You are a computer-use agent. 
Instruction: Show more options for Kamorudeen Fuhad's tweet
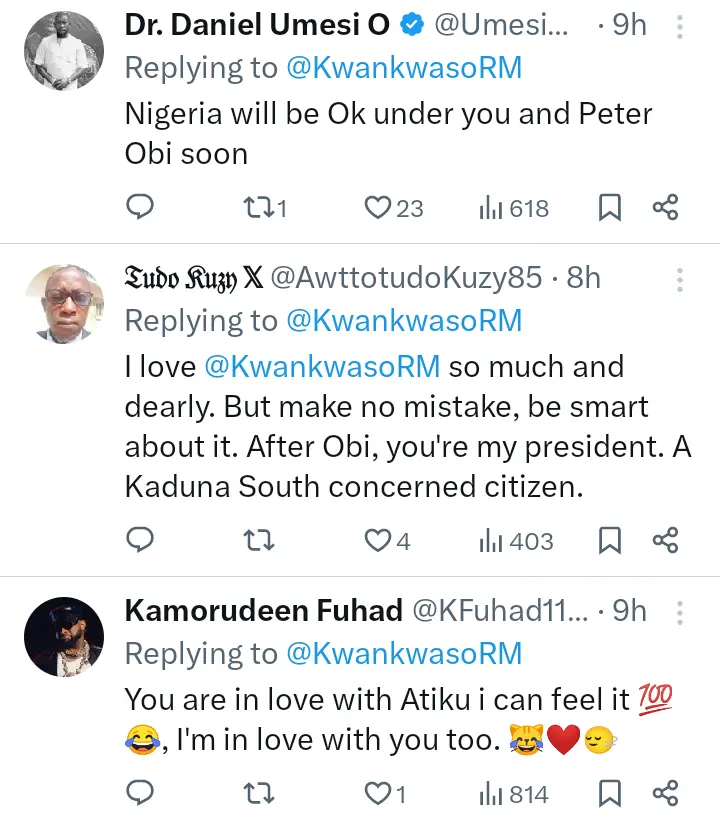tap(681, 611)
